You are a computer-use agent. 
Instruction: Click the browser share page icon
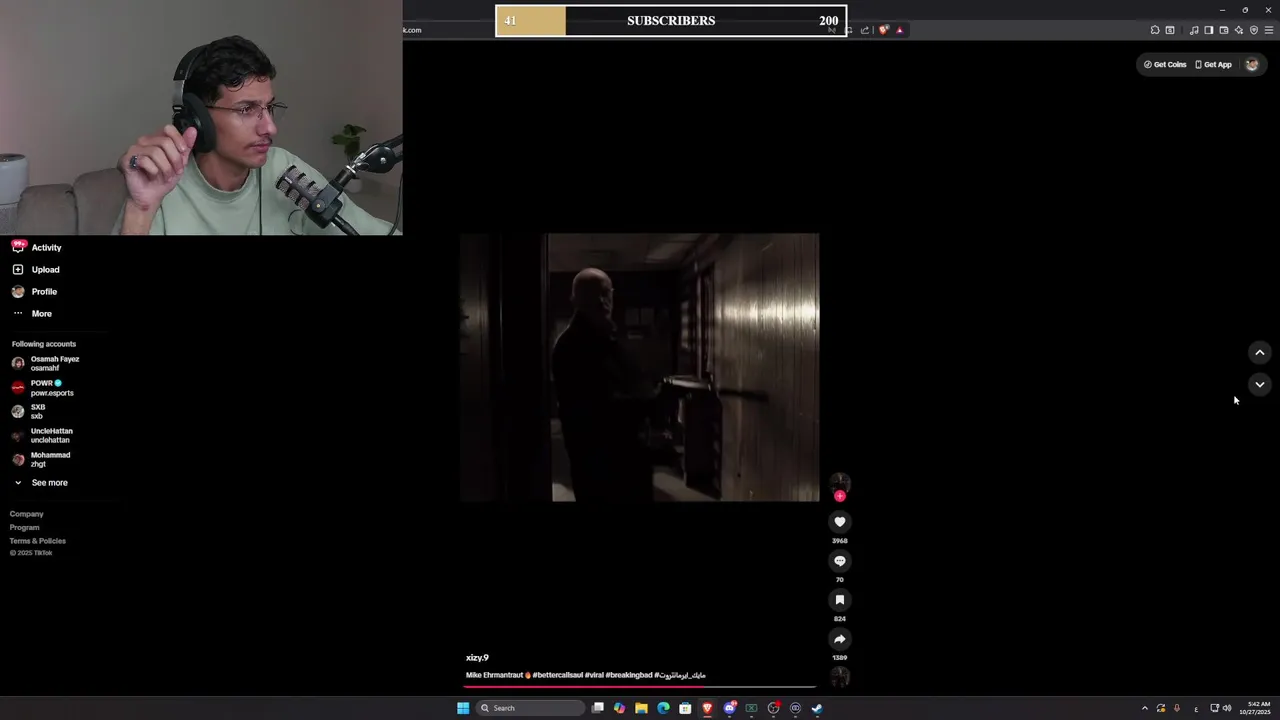pos(865,30)
